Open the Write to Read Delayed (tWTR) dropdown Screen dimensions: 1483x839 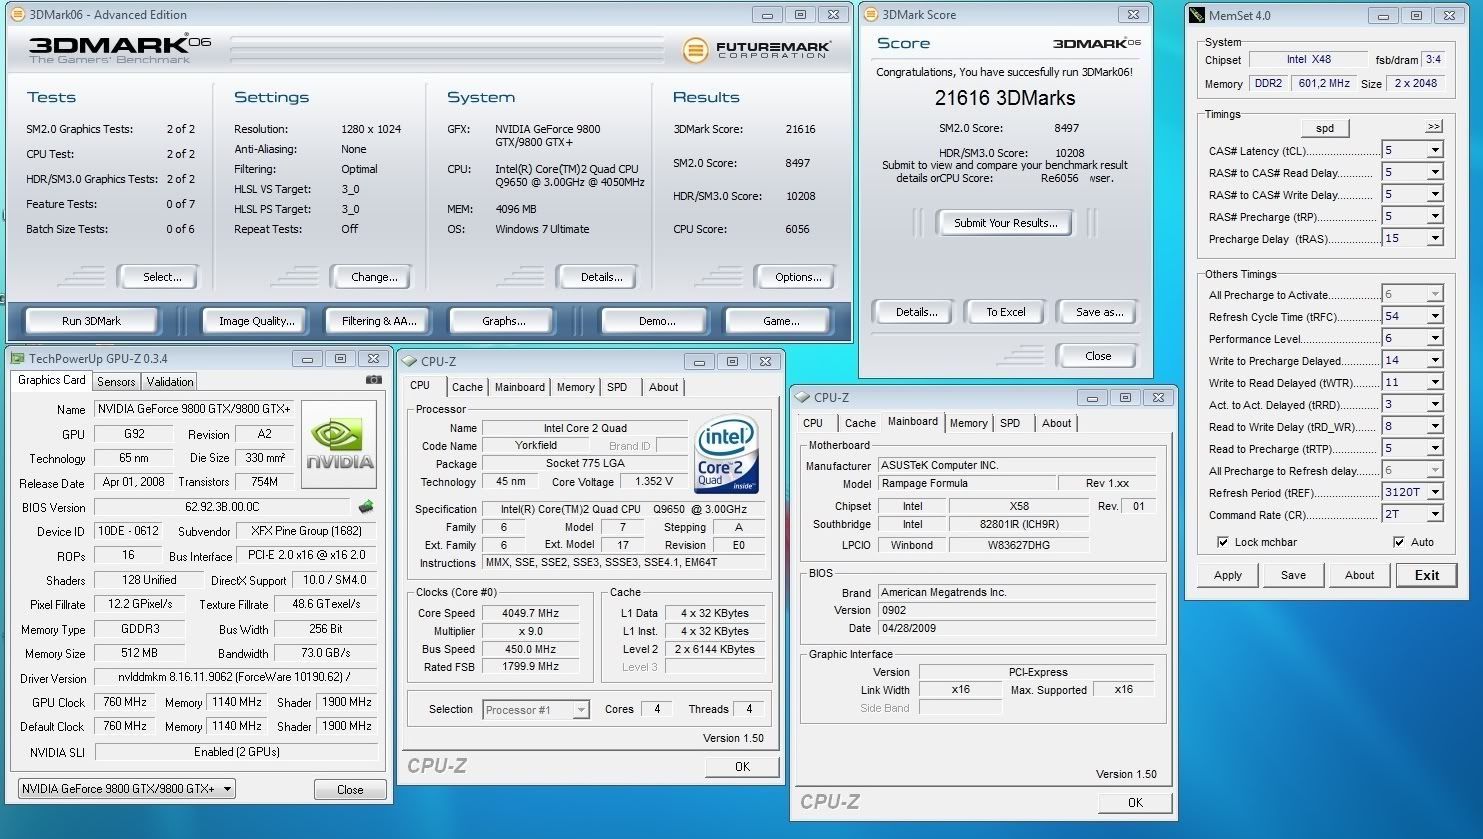(1435, 382)
